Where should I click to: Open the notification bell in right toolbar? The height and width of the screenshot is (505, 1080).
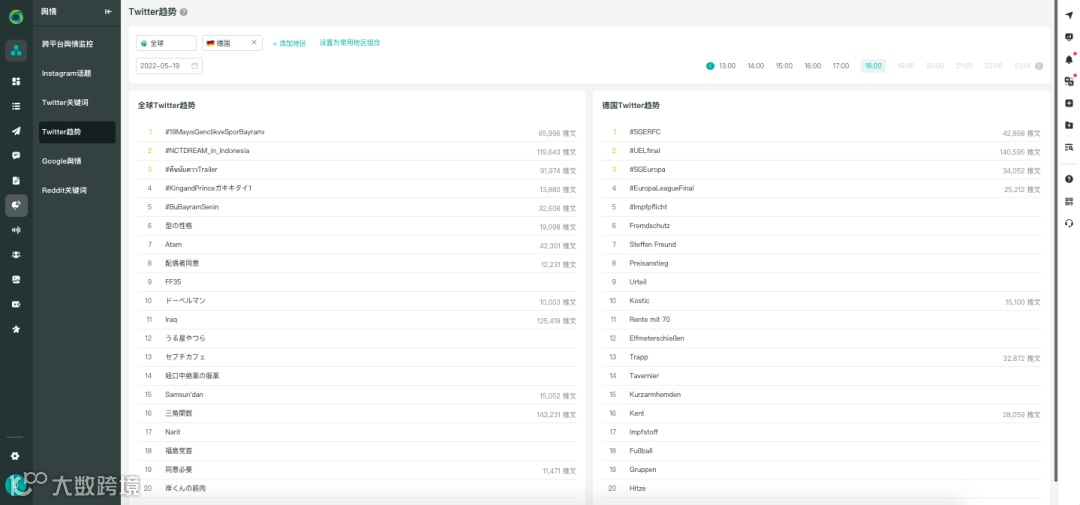pos(1069,59)
